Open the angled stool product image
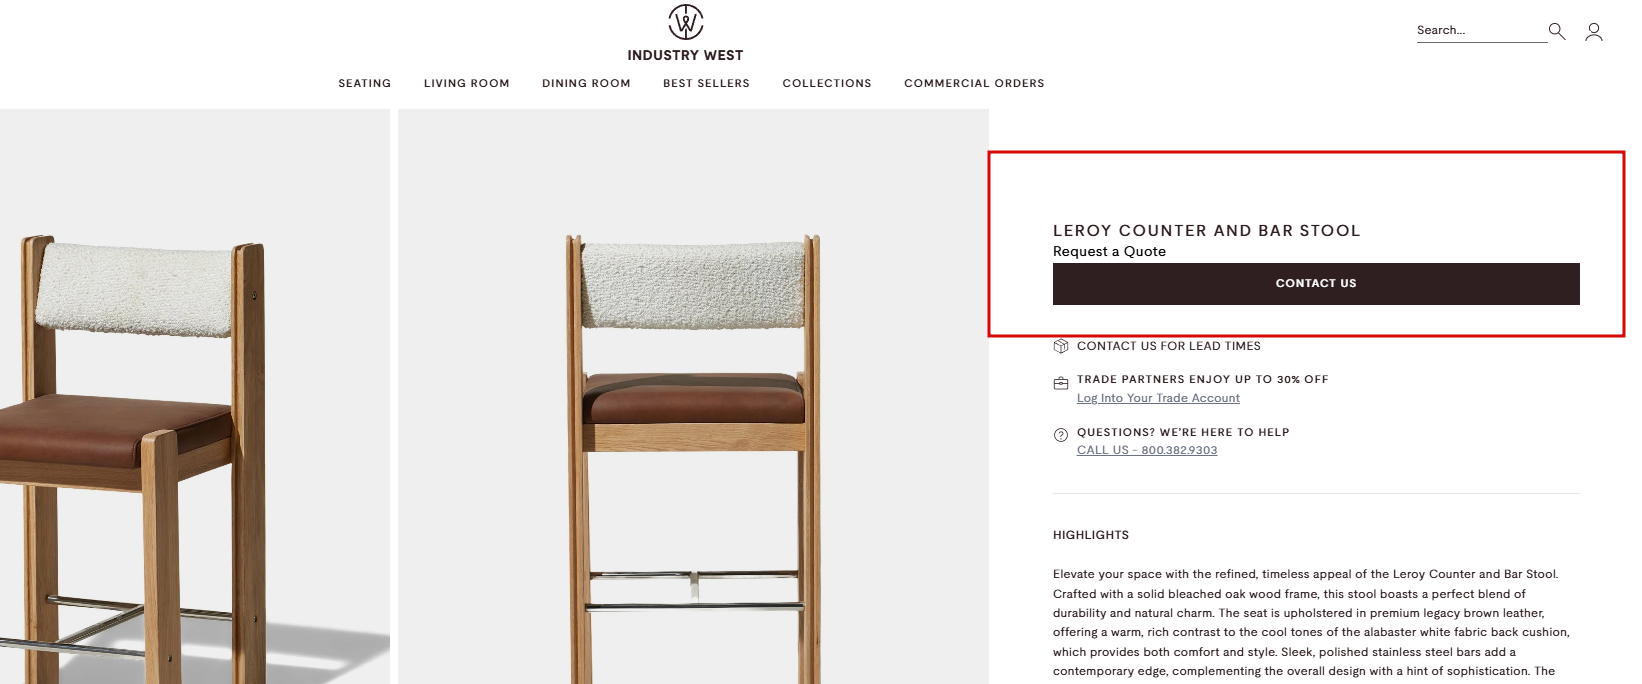 195,397
